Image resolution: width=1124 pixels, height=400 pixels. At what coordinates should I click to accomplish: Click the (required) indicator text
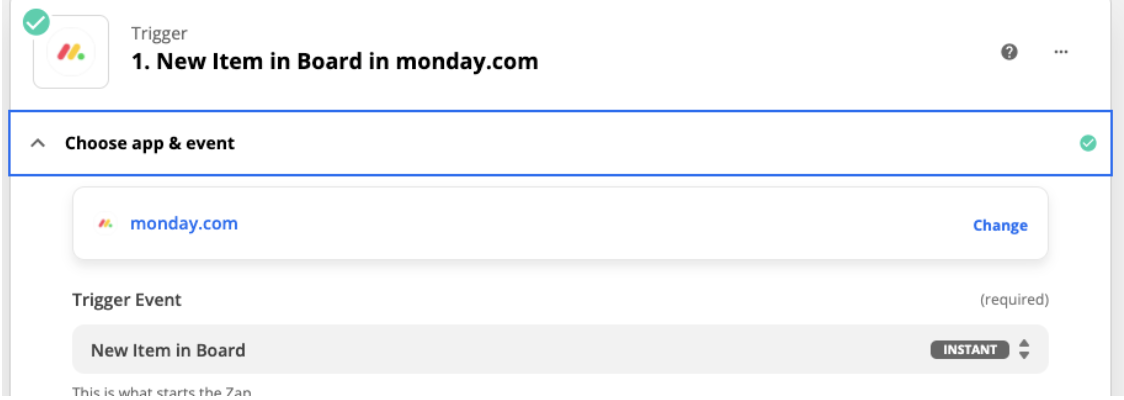1014,300
